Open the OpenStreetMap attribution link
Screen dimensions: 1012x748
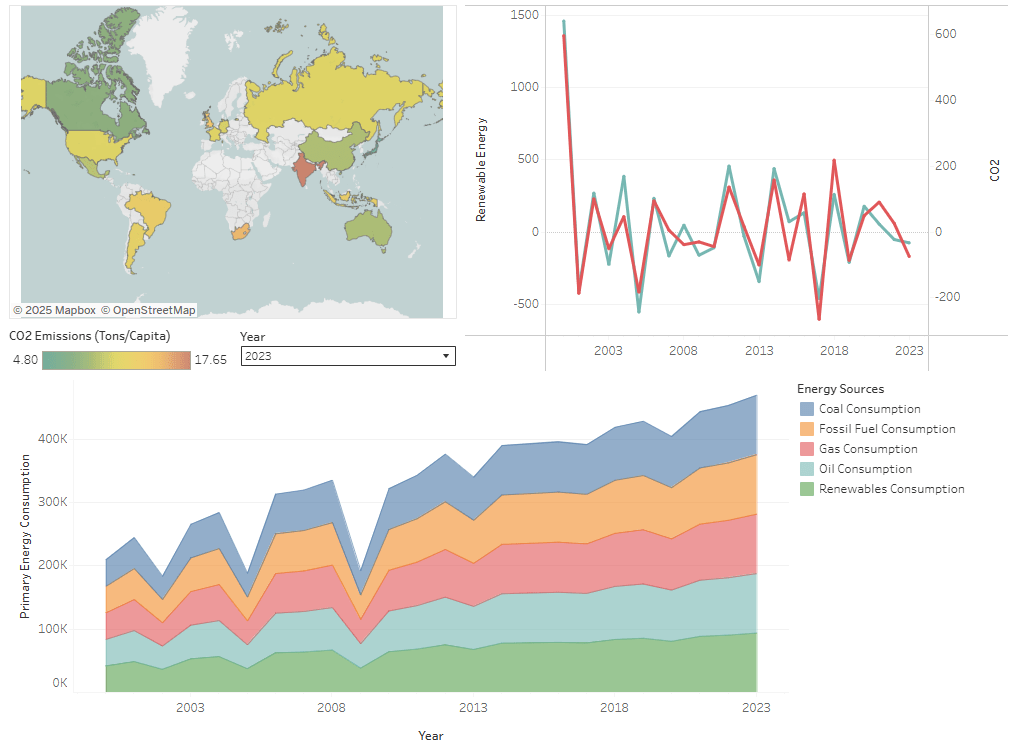point(148,310)
